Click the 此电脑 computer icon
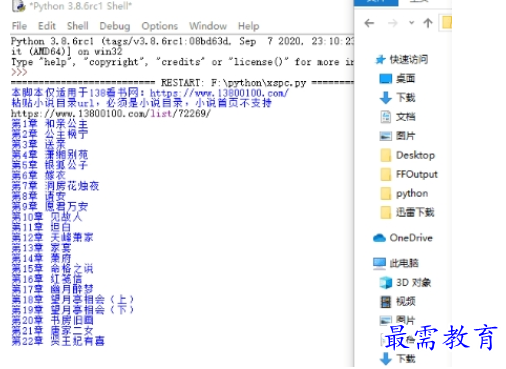The height and width of the screenshot is (369, 506). point(379,263)
